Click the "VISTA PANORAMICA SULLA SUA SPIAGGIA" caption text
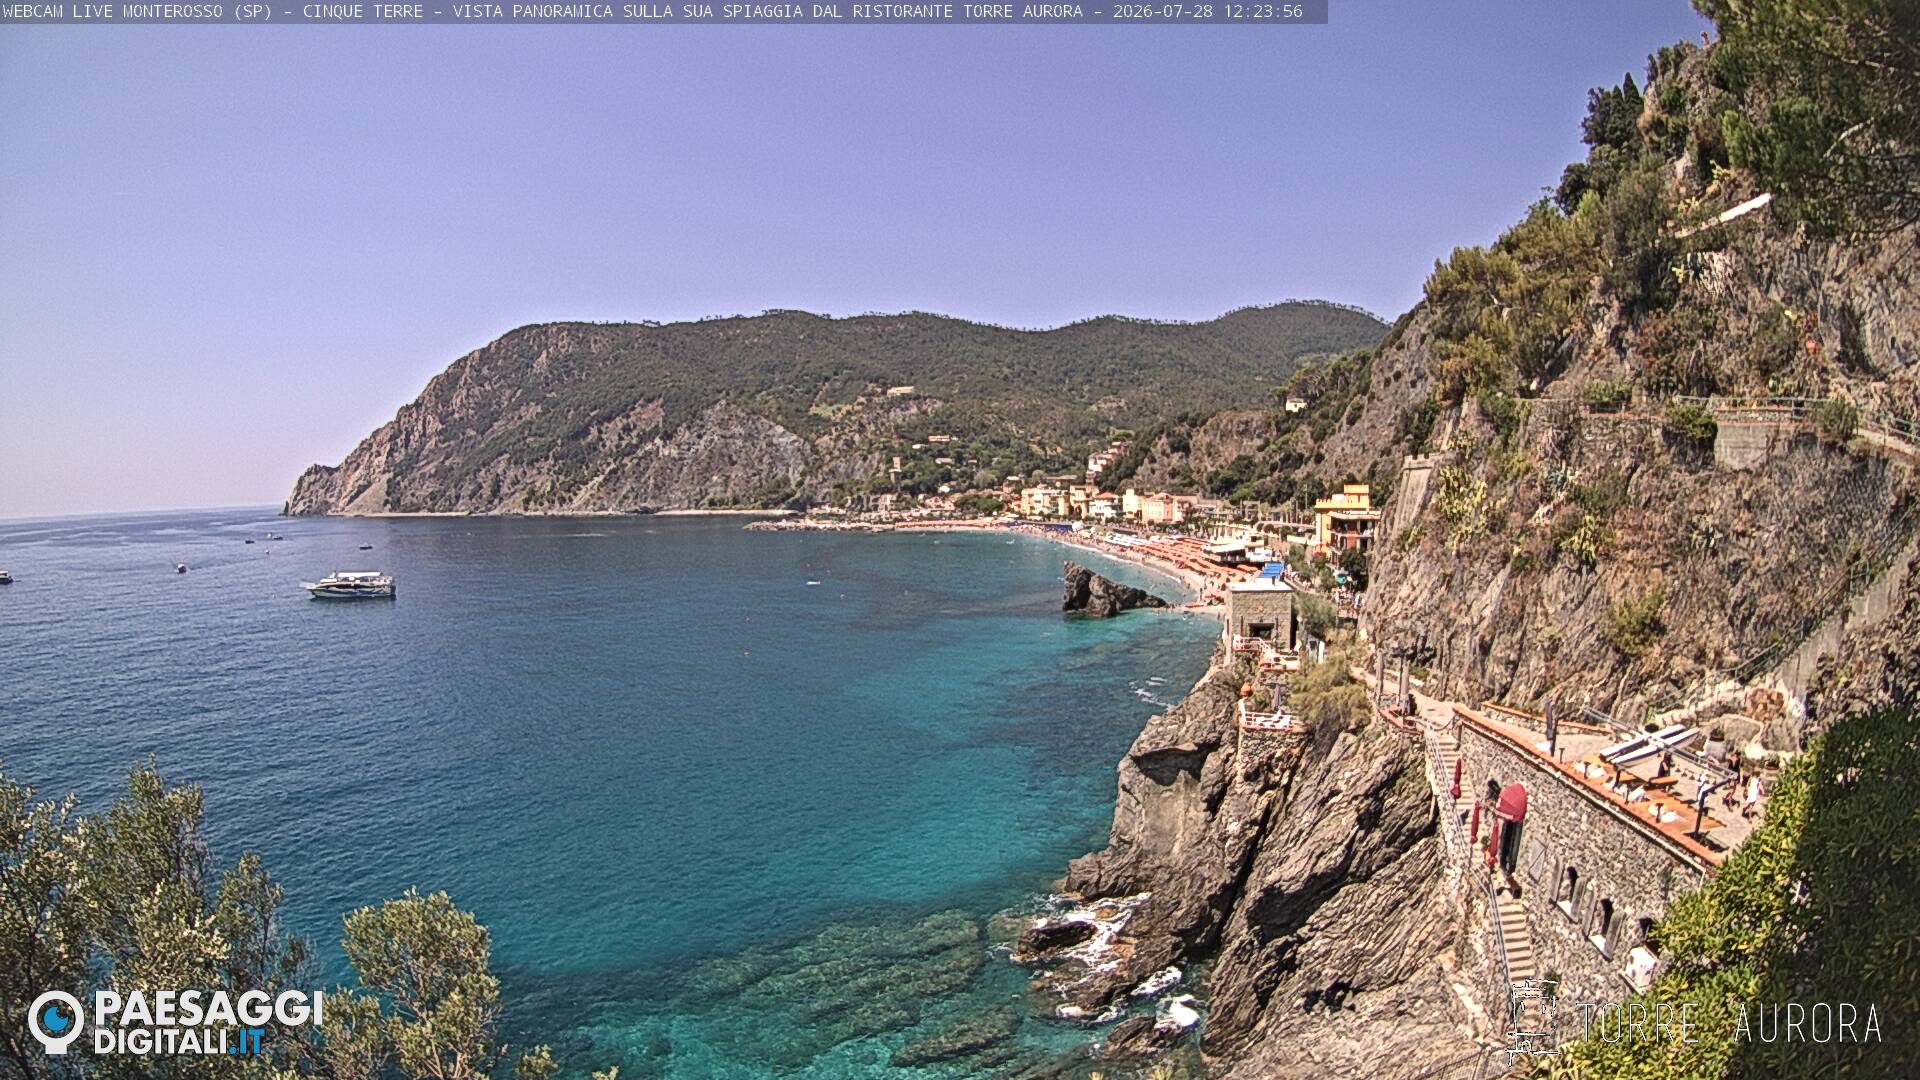 coord(628,11)
